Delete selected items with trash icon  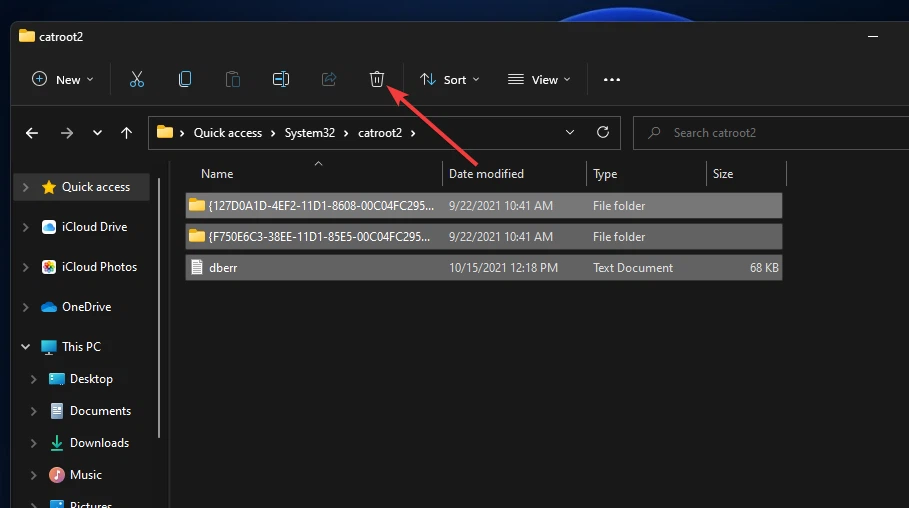[x=376, y=79]
